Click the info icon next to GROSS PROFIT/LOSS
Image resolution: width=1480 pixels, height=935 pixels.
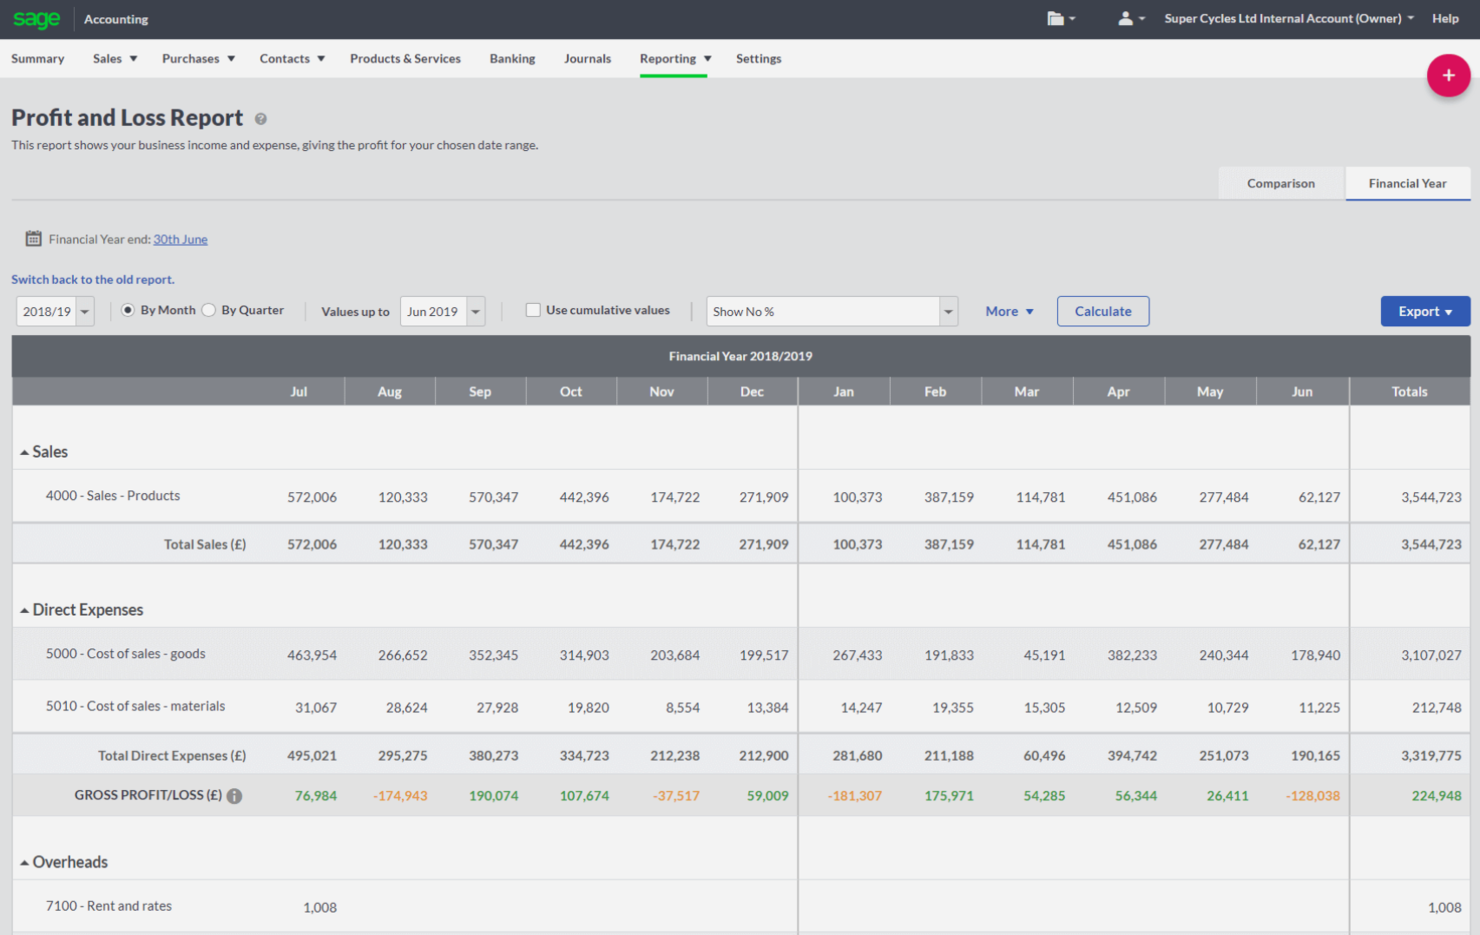click(x=234, y=796)
